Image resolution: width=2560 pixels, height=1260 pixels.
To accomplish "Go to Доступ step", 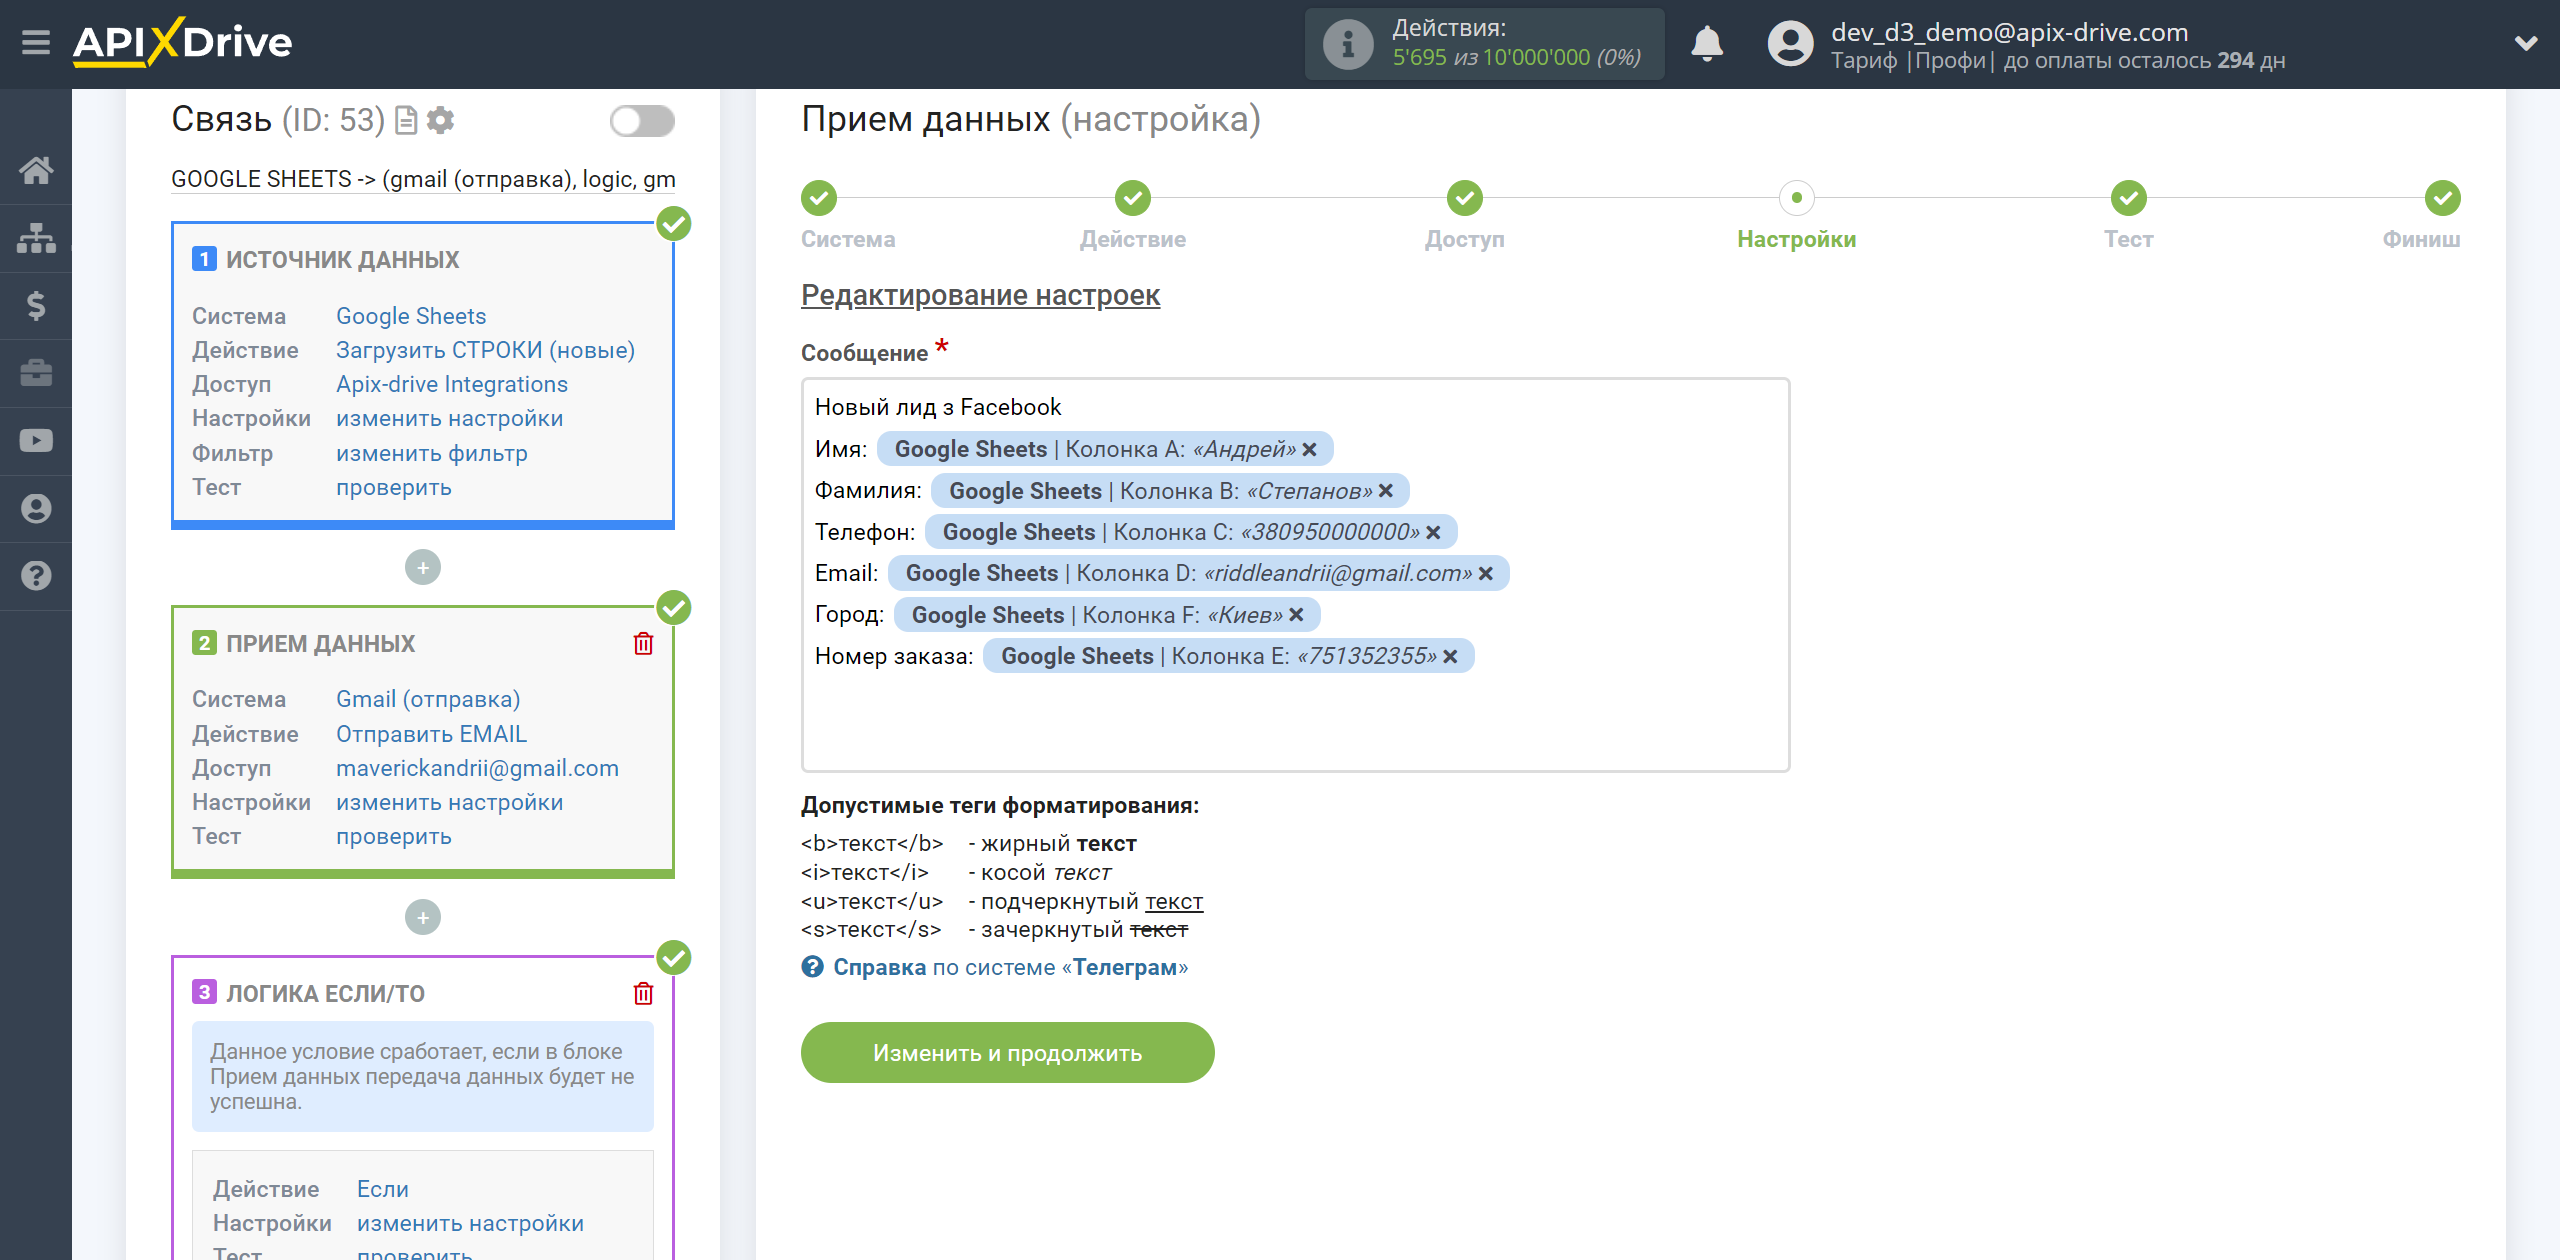I will [x=1465, y=198].
